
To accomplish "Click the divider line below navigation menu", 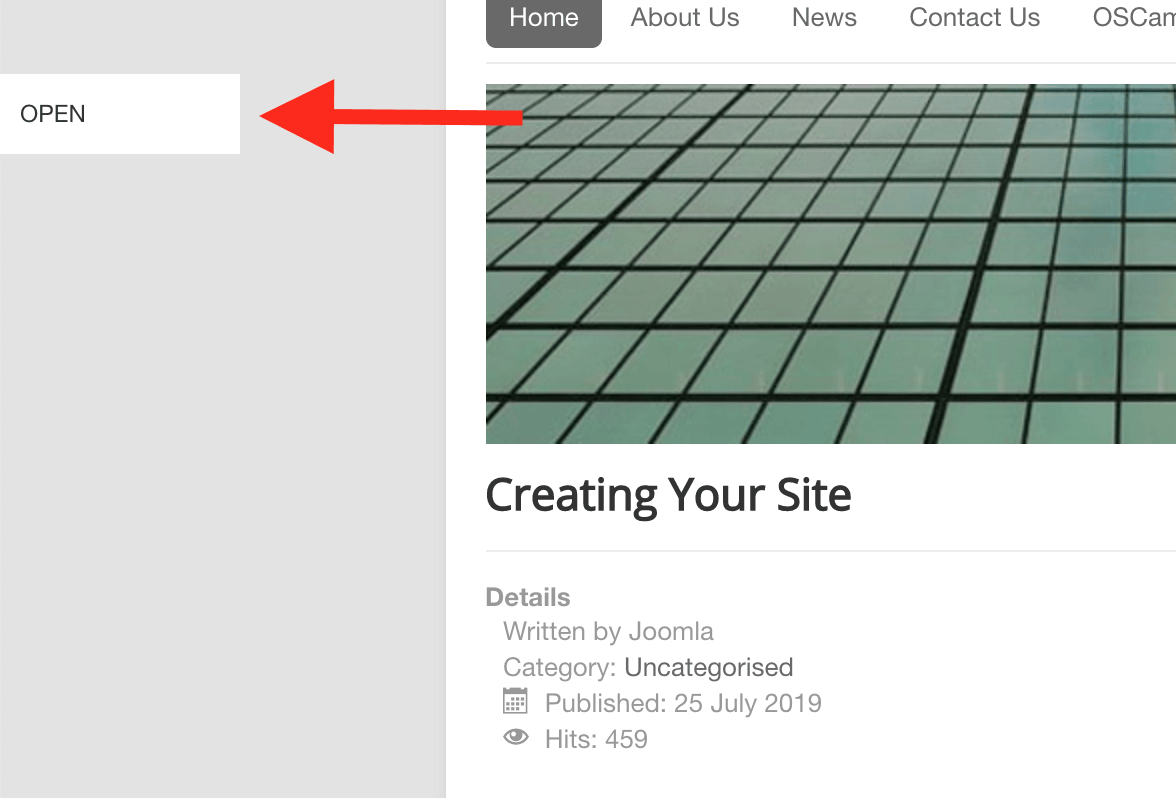I will click(x=830, y=63).
